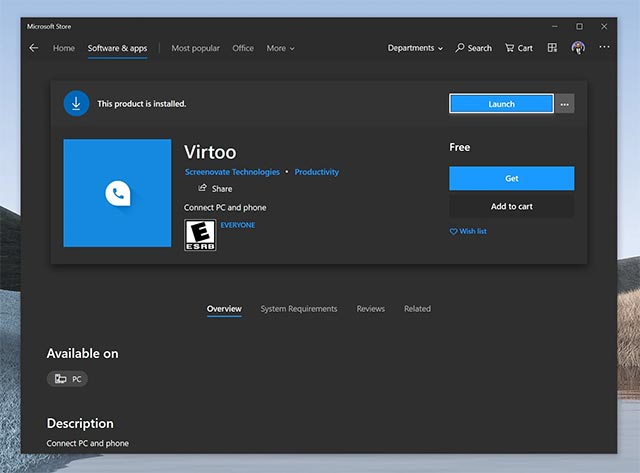The image size is (640, 473).
Task: Open the Reviews tab
Action: point(370,309)
